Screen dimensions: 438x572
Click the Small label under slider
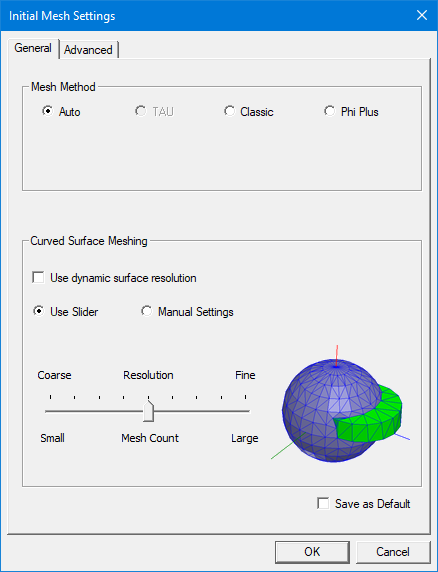[x=53, y=438]
